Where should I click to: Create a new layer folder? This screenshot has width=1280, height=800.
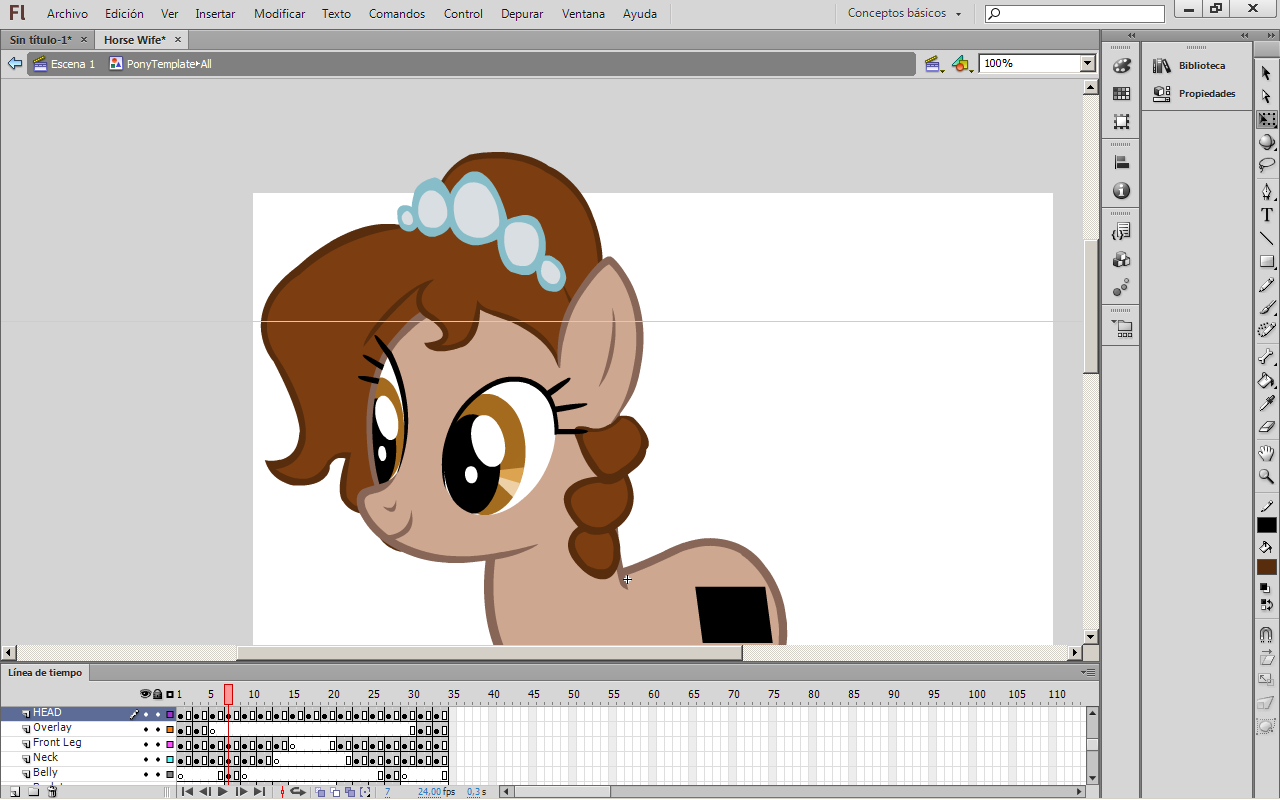pos(33,791)
